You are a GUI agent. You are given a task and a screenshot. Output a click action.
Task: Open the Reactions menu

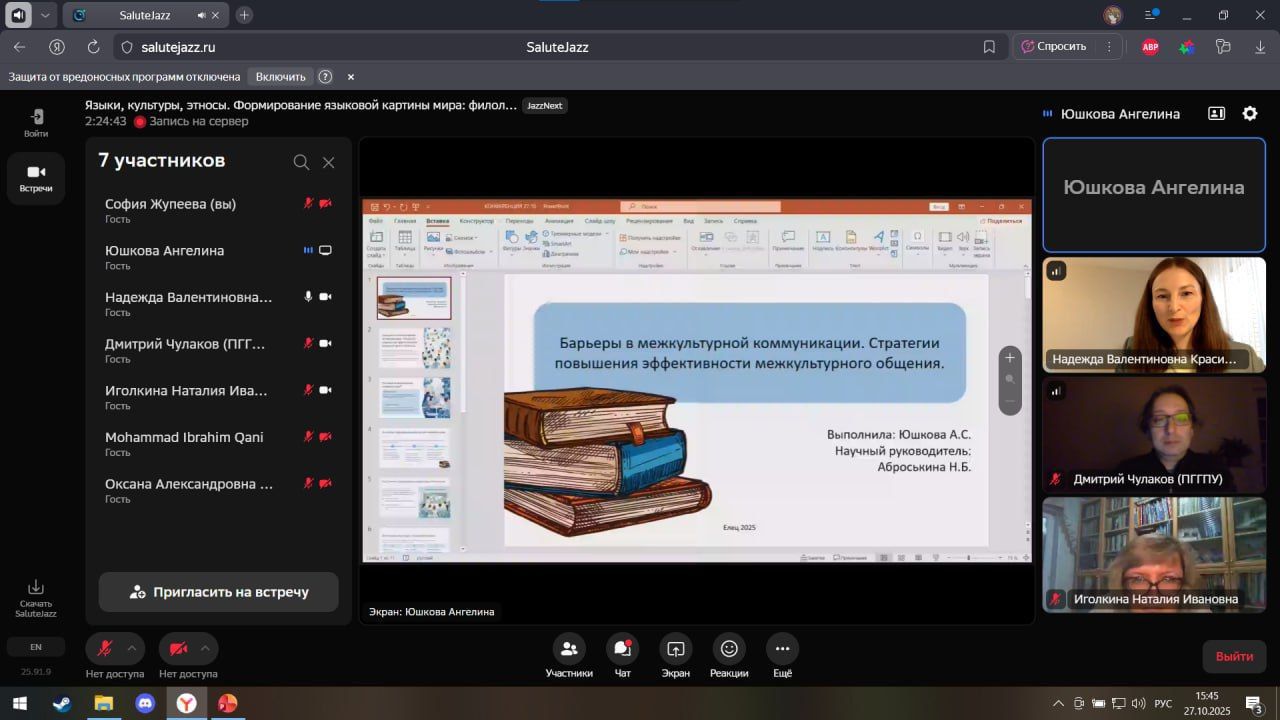tap(729, 649)
